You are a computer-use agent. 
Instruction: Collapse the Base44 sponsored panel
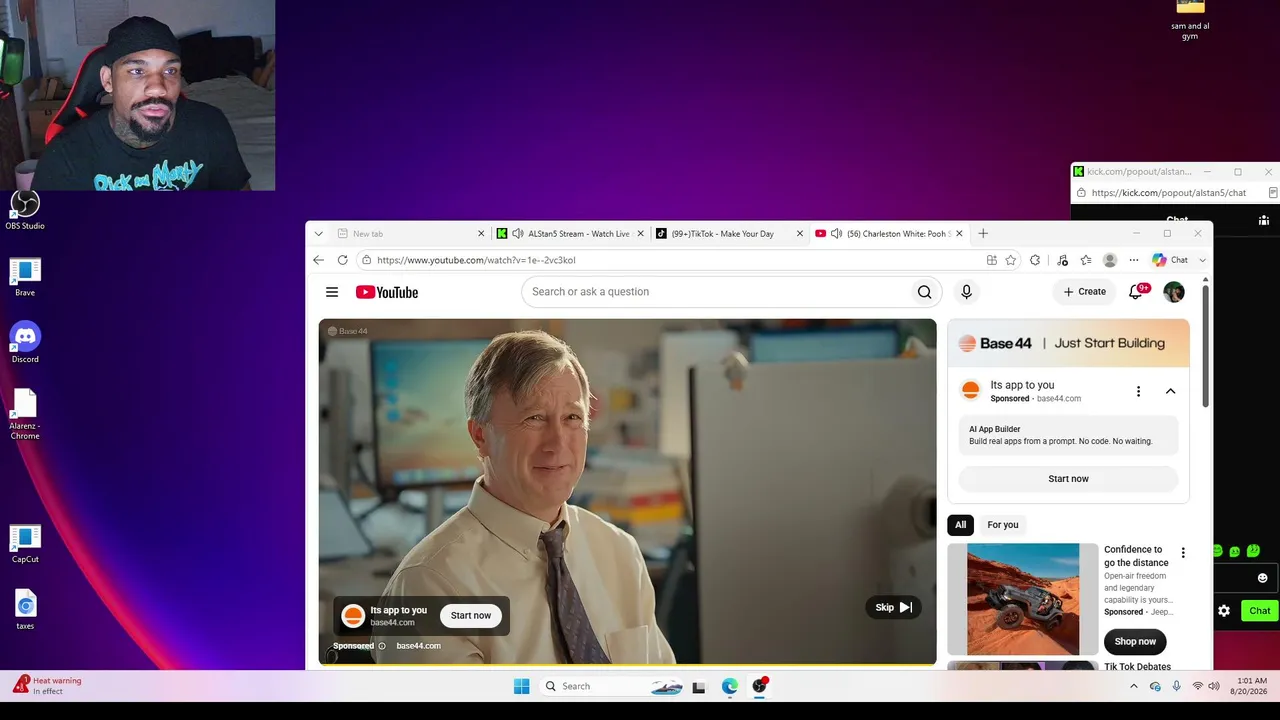click(x=1170, y=391)
